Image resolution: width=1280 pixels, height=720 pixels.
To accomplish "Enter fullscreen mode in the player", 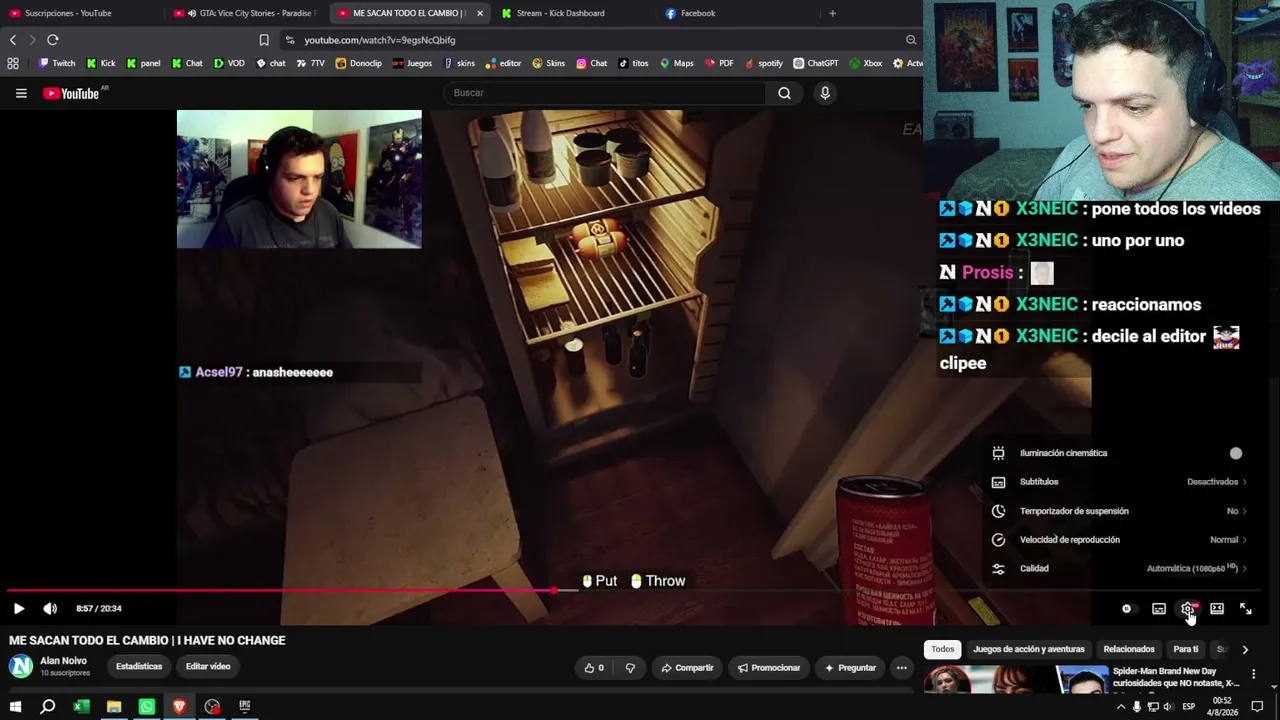I will coord(1246,608).
